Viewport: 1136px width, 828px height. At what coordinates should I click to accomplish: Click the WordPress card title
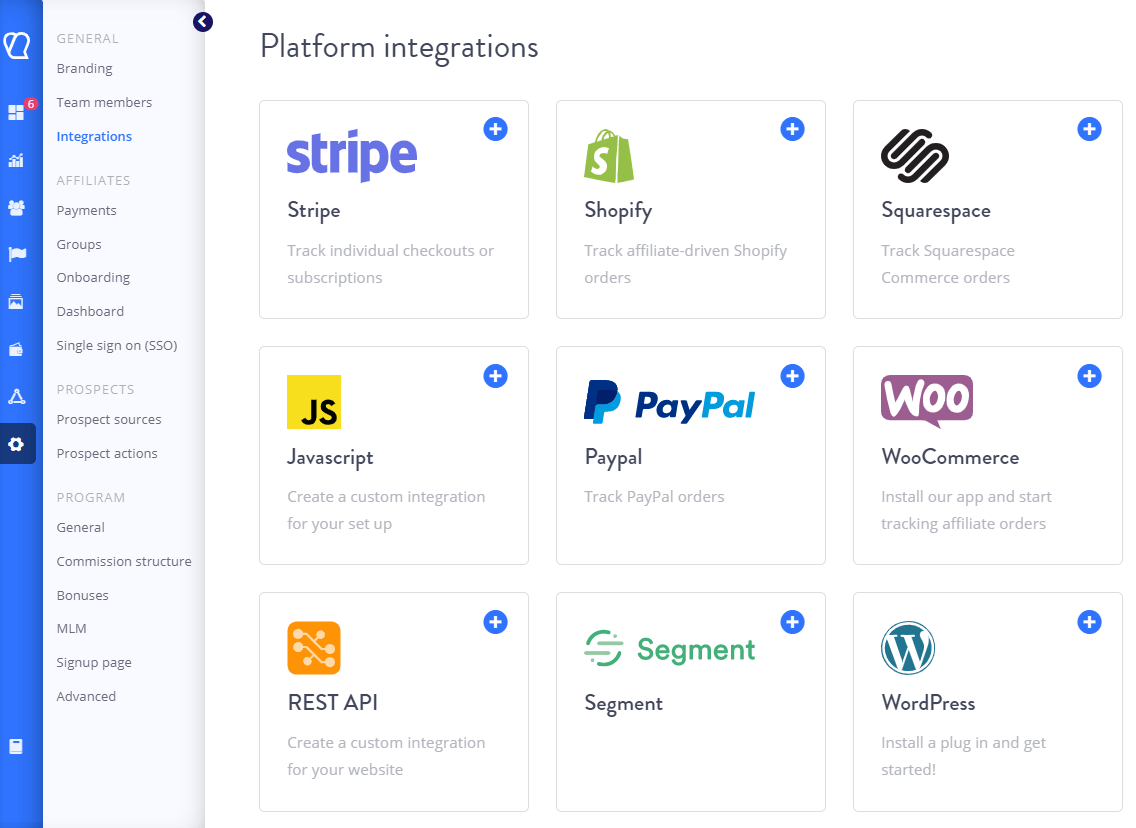pyautogui.click(x=928, y=703)
